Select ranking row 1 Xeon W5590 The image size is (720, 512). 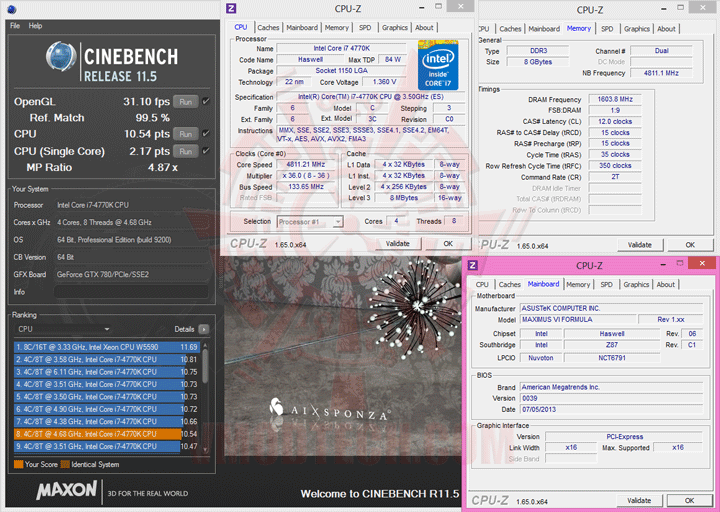point(106,347)
